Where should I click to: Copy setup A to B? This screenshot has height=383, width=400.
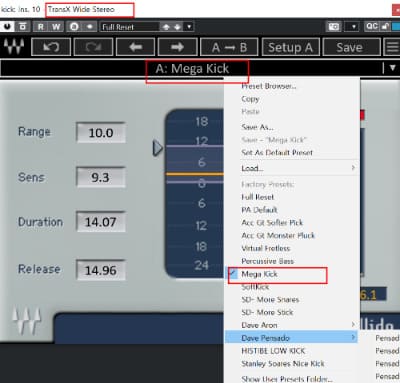point(229,47)
